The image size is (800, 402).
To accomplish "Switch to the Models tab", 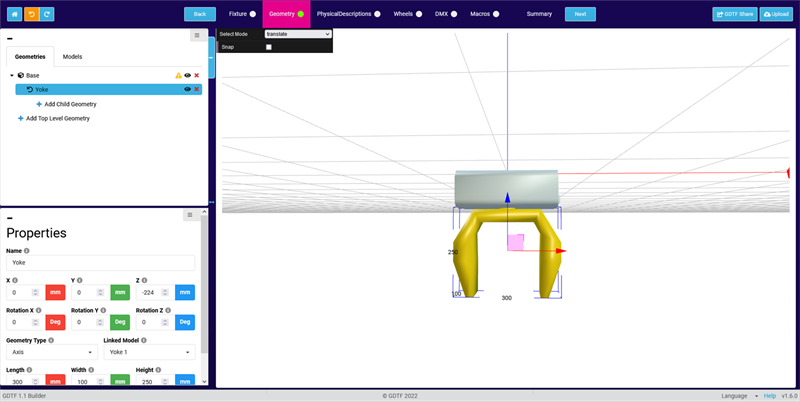I will (x=72, y=57).
